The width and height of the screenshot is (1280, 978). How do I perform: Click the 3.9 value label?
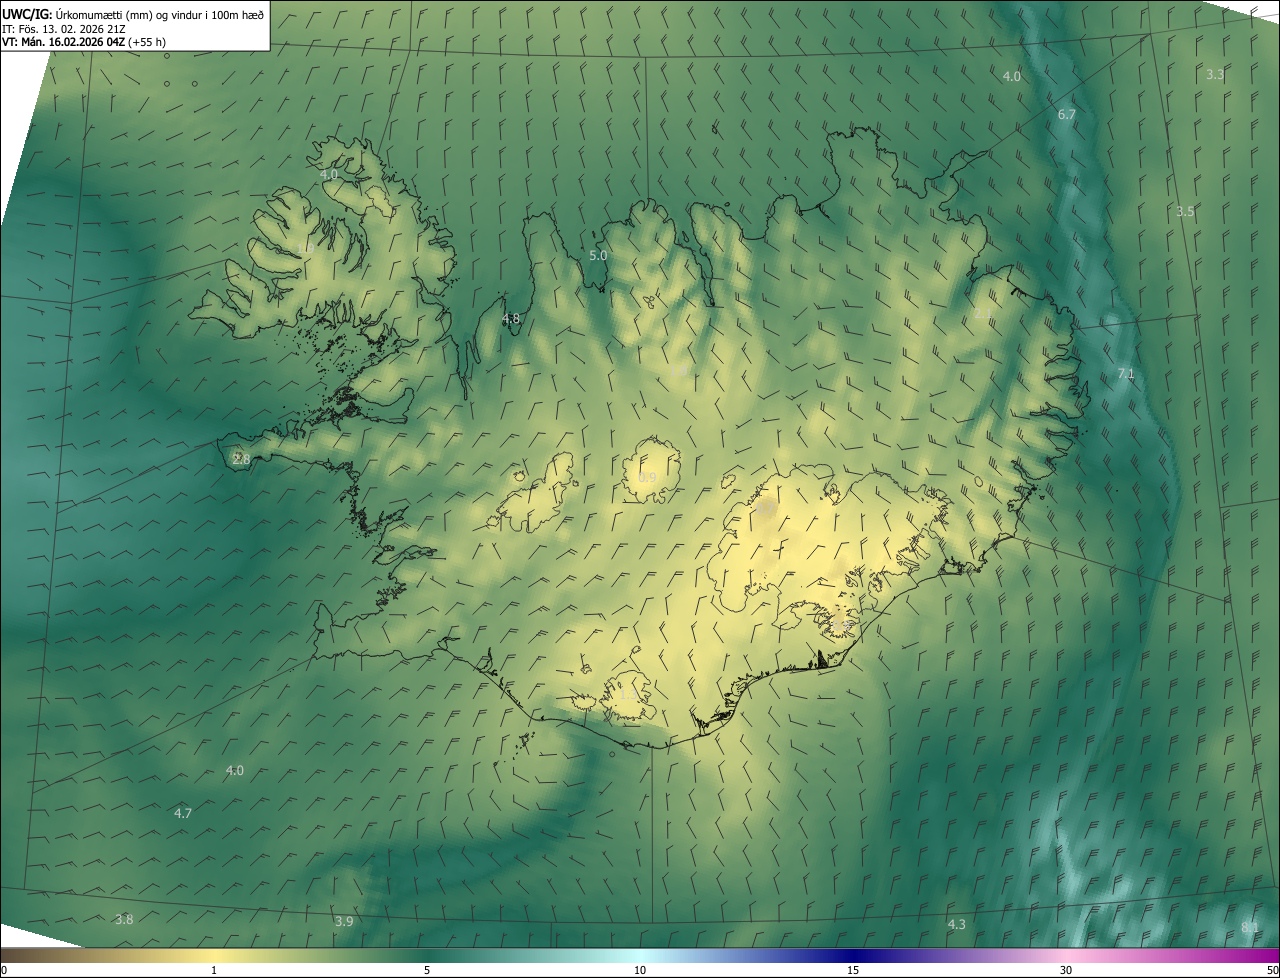click(344, 921)
